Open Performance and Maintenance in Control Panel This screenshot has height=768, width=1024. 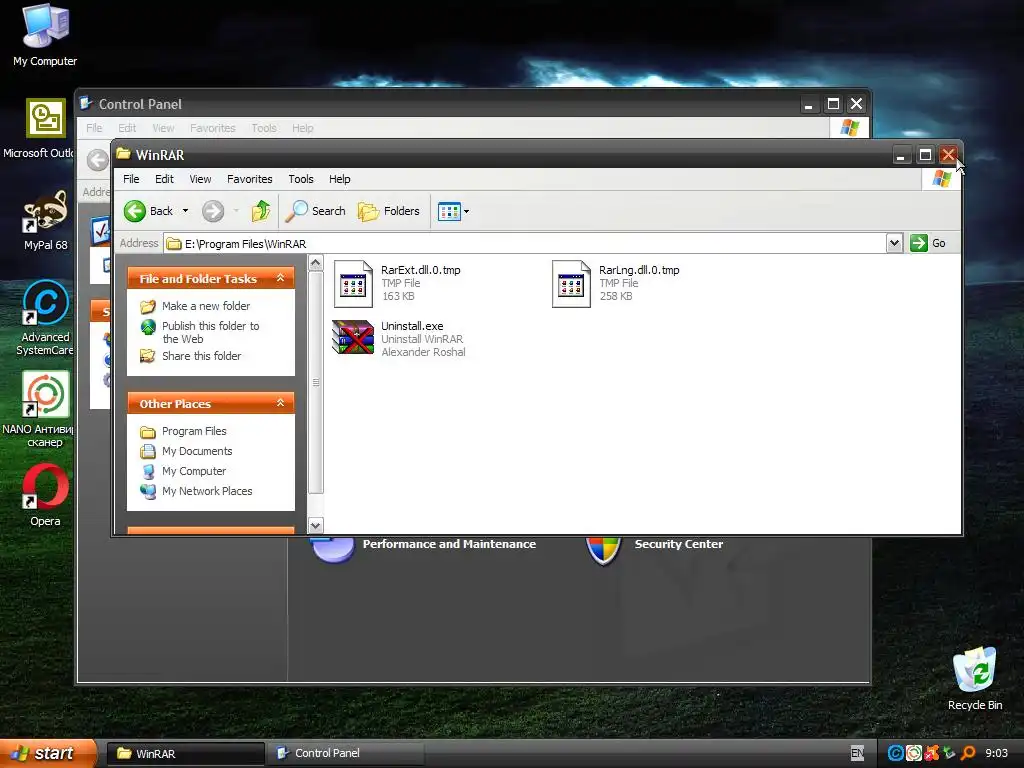point(449,544)
